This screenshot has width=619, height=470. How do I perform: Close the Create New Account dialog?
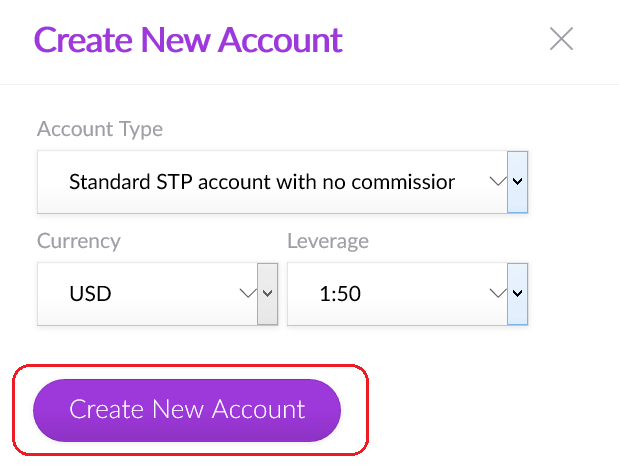561,39
